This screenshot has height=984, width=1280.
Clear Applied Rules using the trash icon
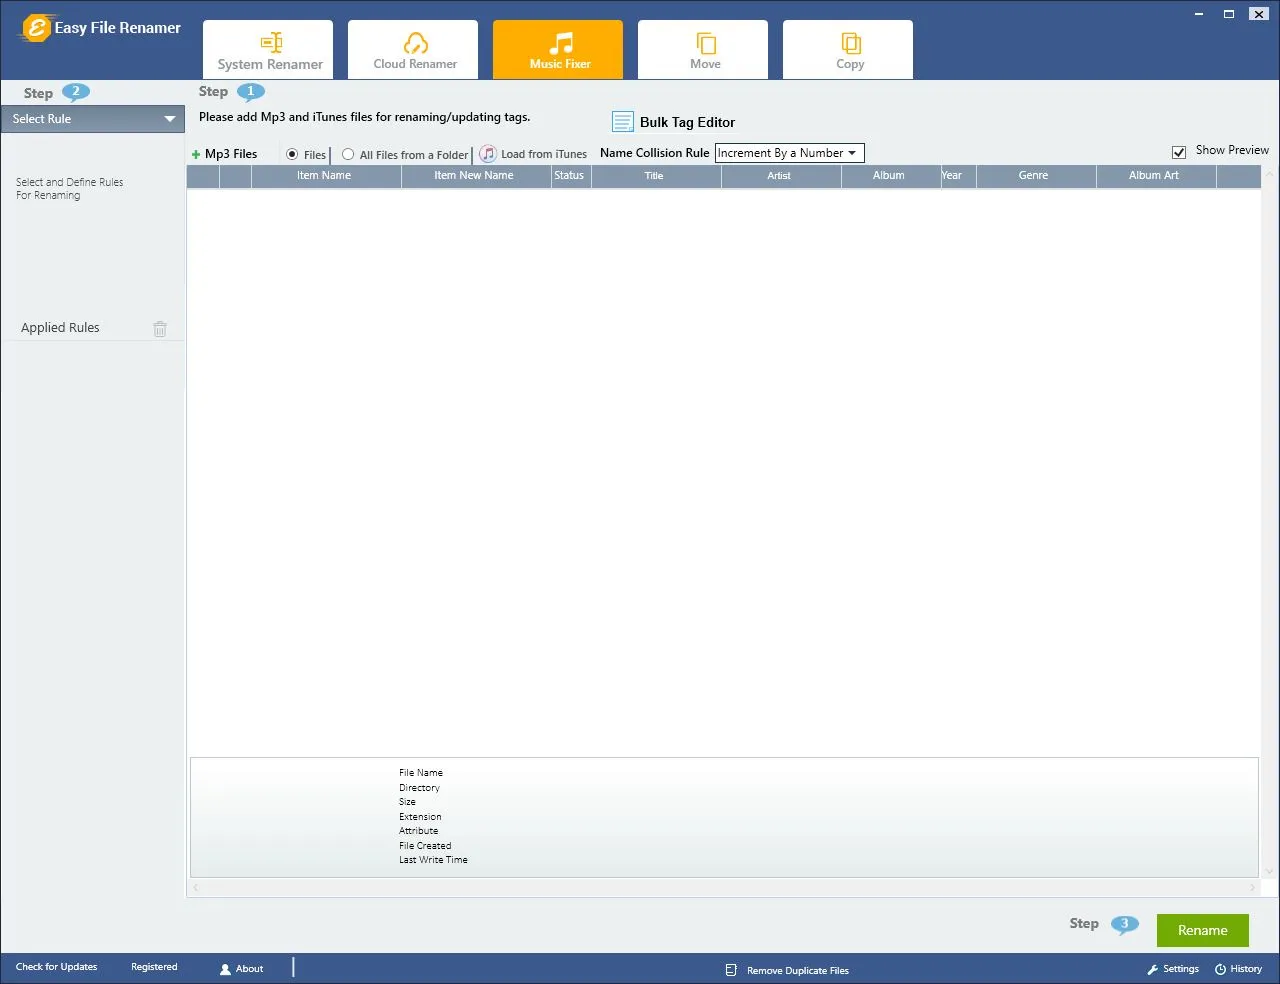tap(160, 328)
